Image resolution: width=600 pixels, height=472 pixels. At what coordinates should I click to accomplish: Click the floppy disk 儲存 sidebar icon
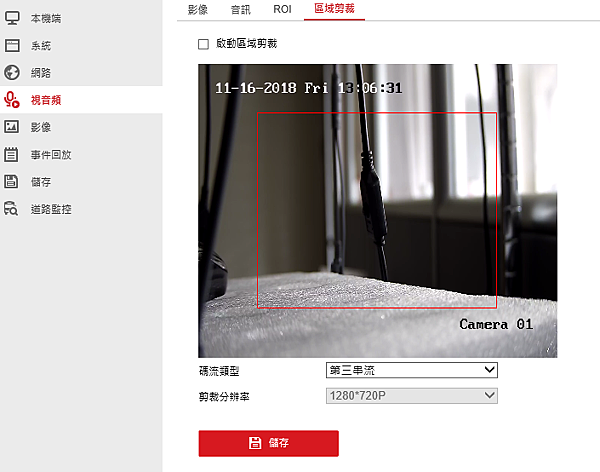click(11, 181)
